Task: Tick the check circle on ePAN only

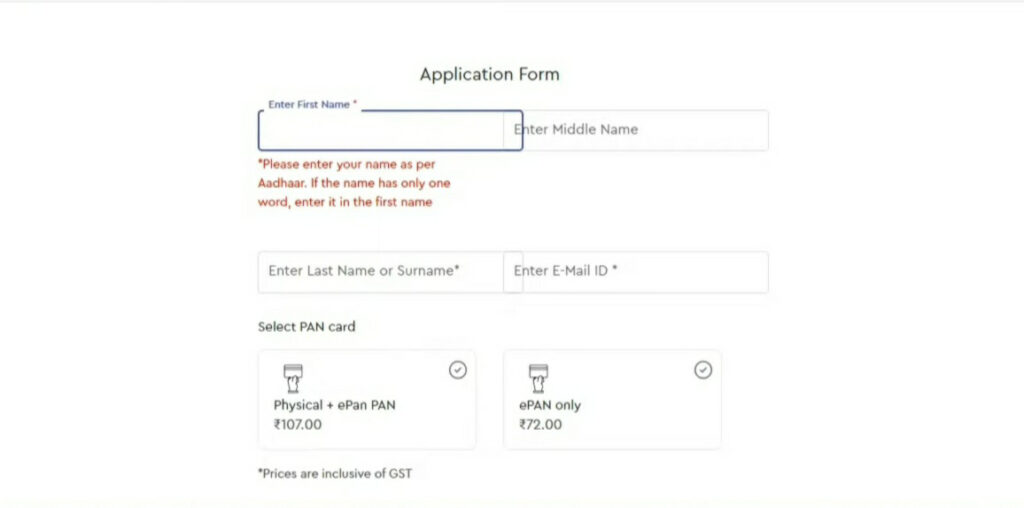Action: click(703, 370)
